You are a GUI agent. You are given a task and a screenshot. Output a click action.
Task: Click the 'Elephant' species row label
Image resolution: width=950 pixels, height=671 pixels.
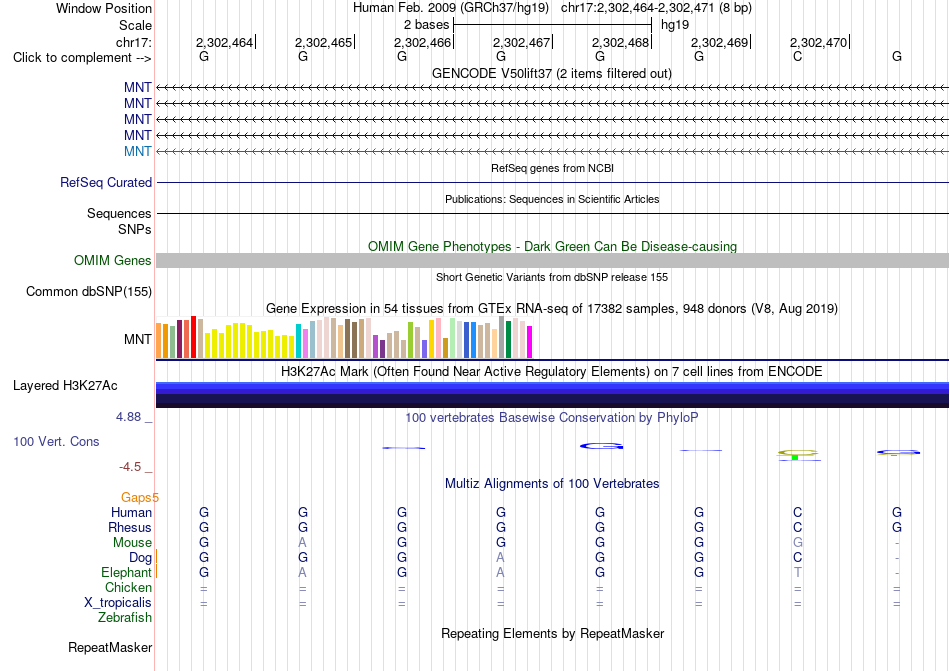pyautogui.click(x=126, y=572)
